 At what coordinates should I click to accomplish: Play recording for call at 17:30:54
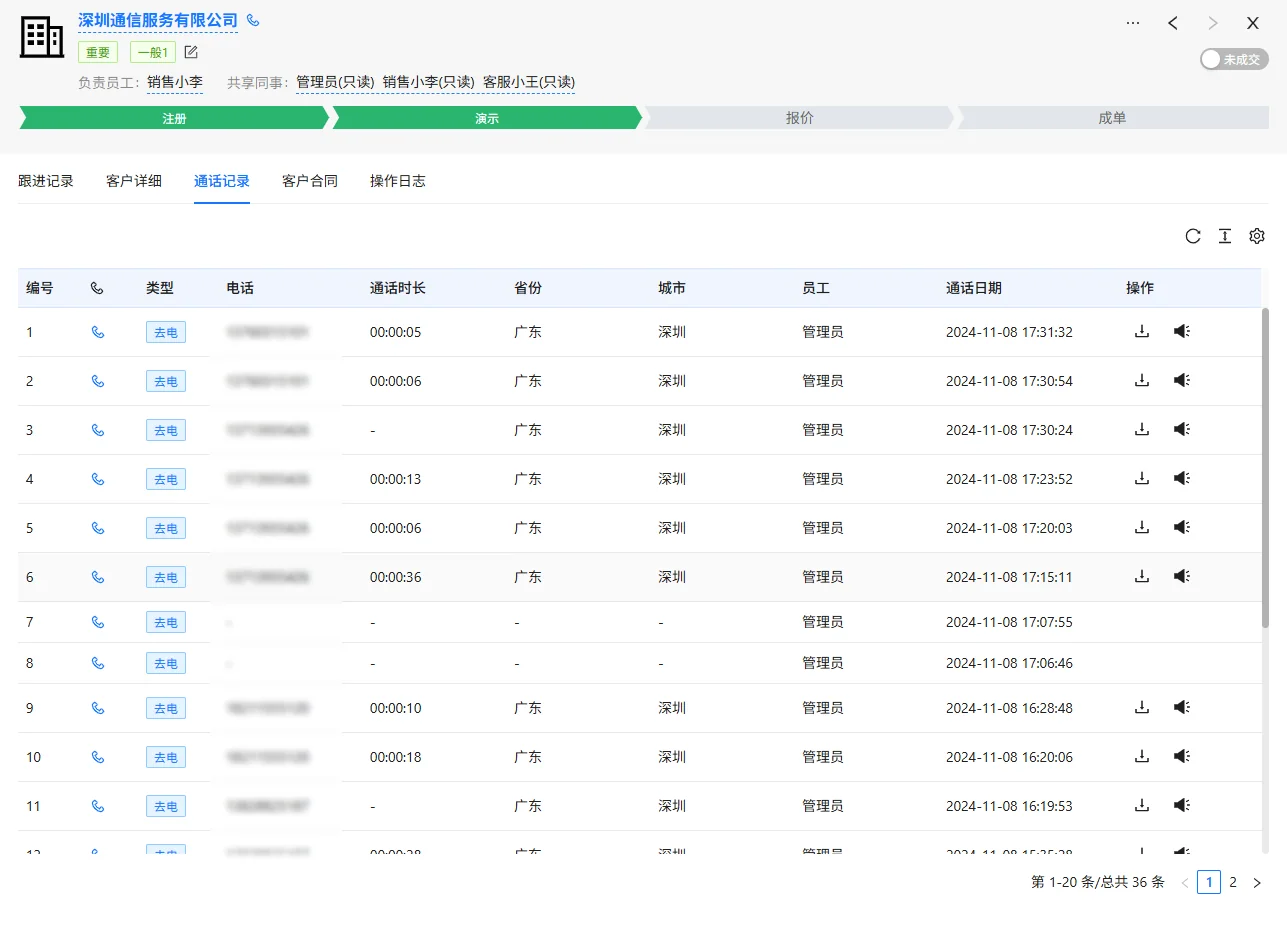1181,380
